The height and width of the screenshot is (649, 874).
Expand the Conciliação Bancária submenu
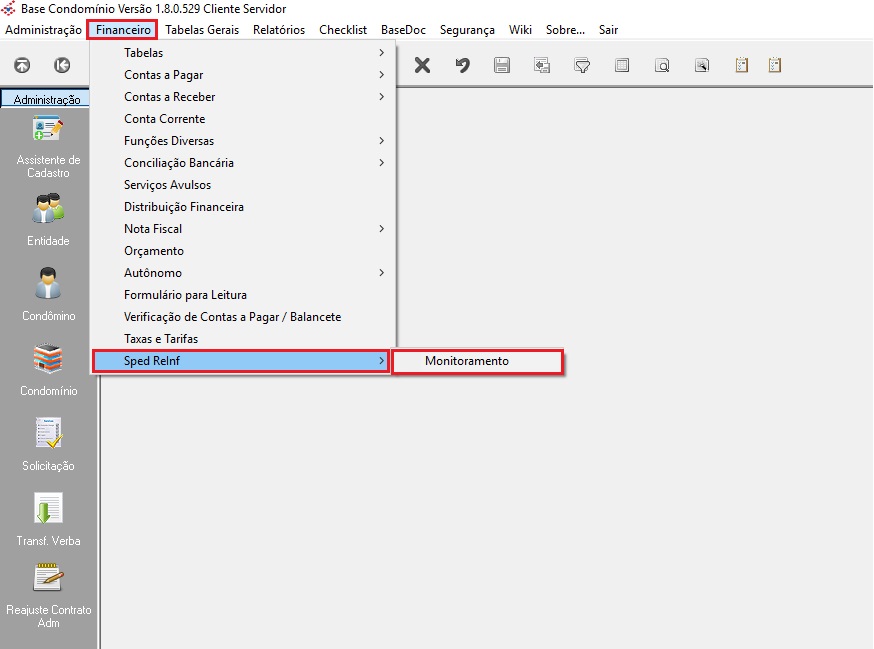coord(242,163)
